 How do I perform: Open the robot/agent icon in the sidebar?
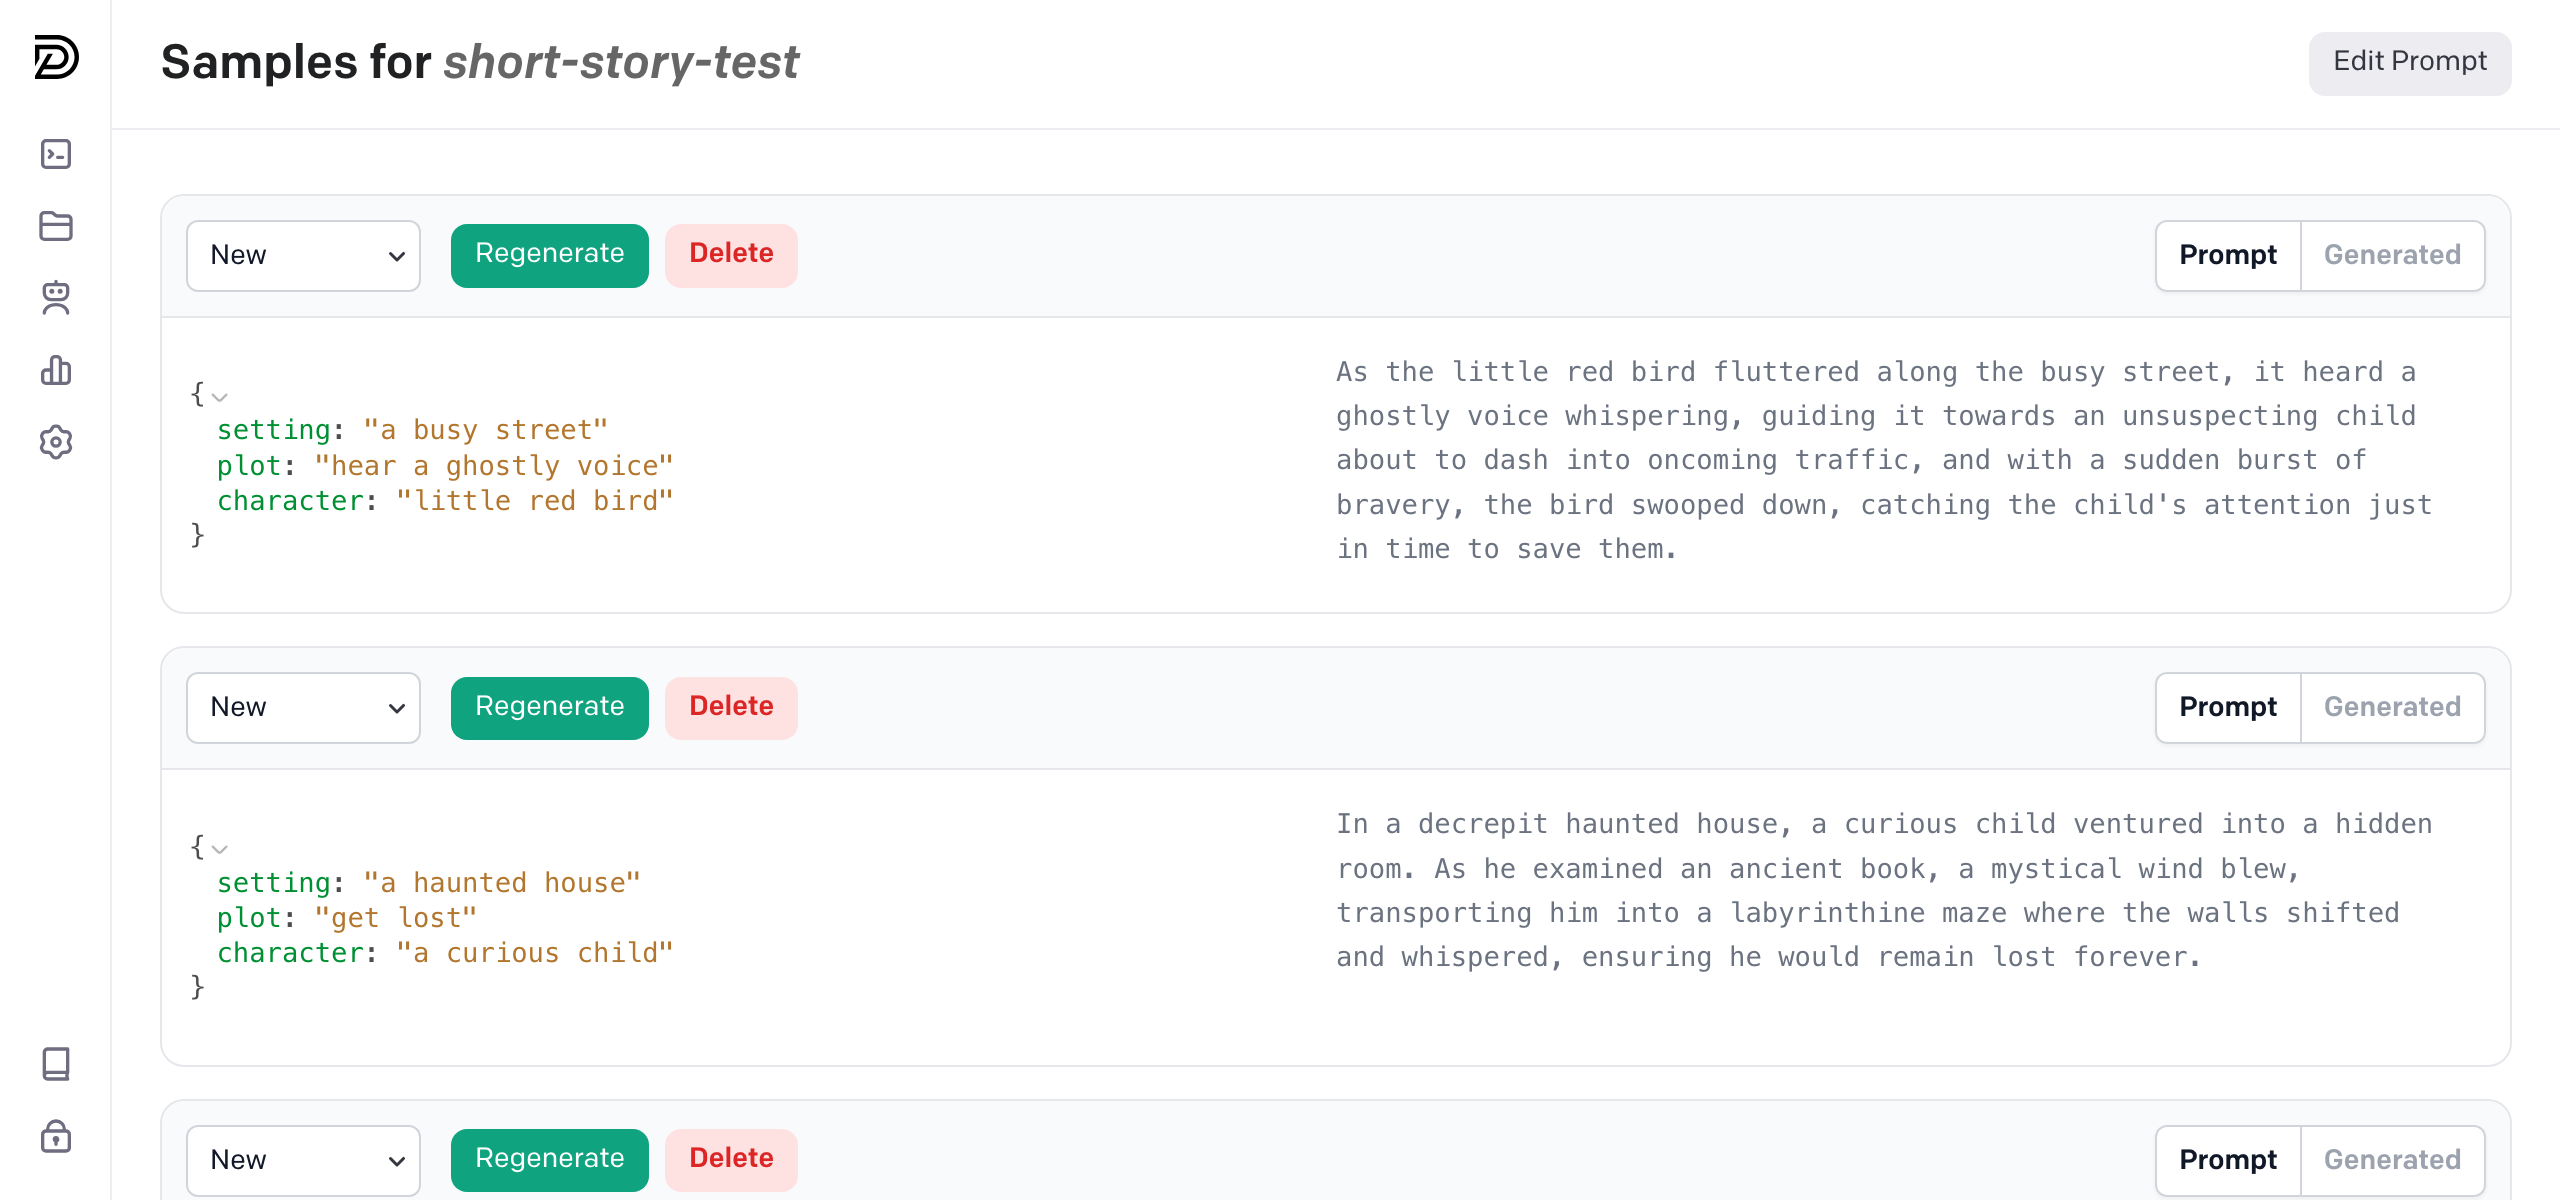point(56,298)
